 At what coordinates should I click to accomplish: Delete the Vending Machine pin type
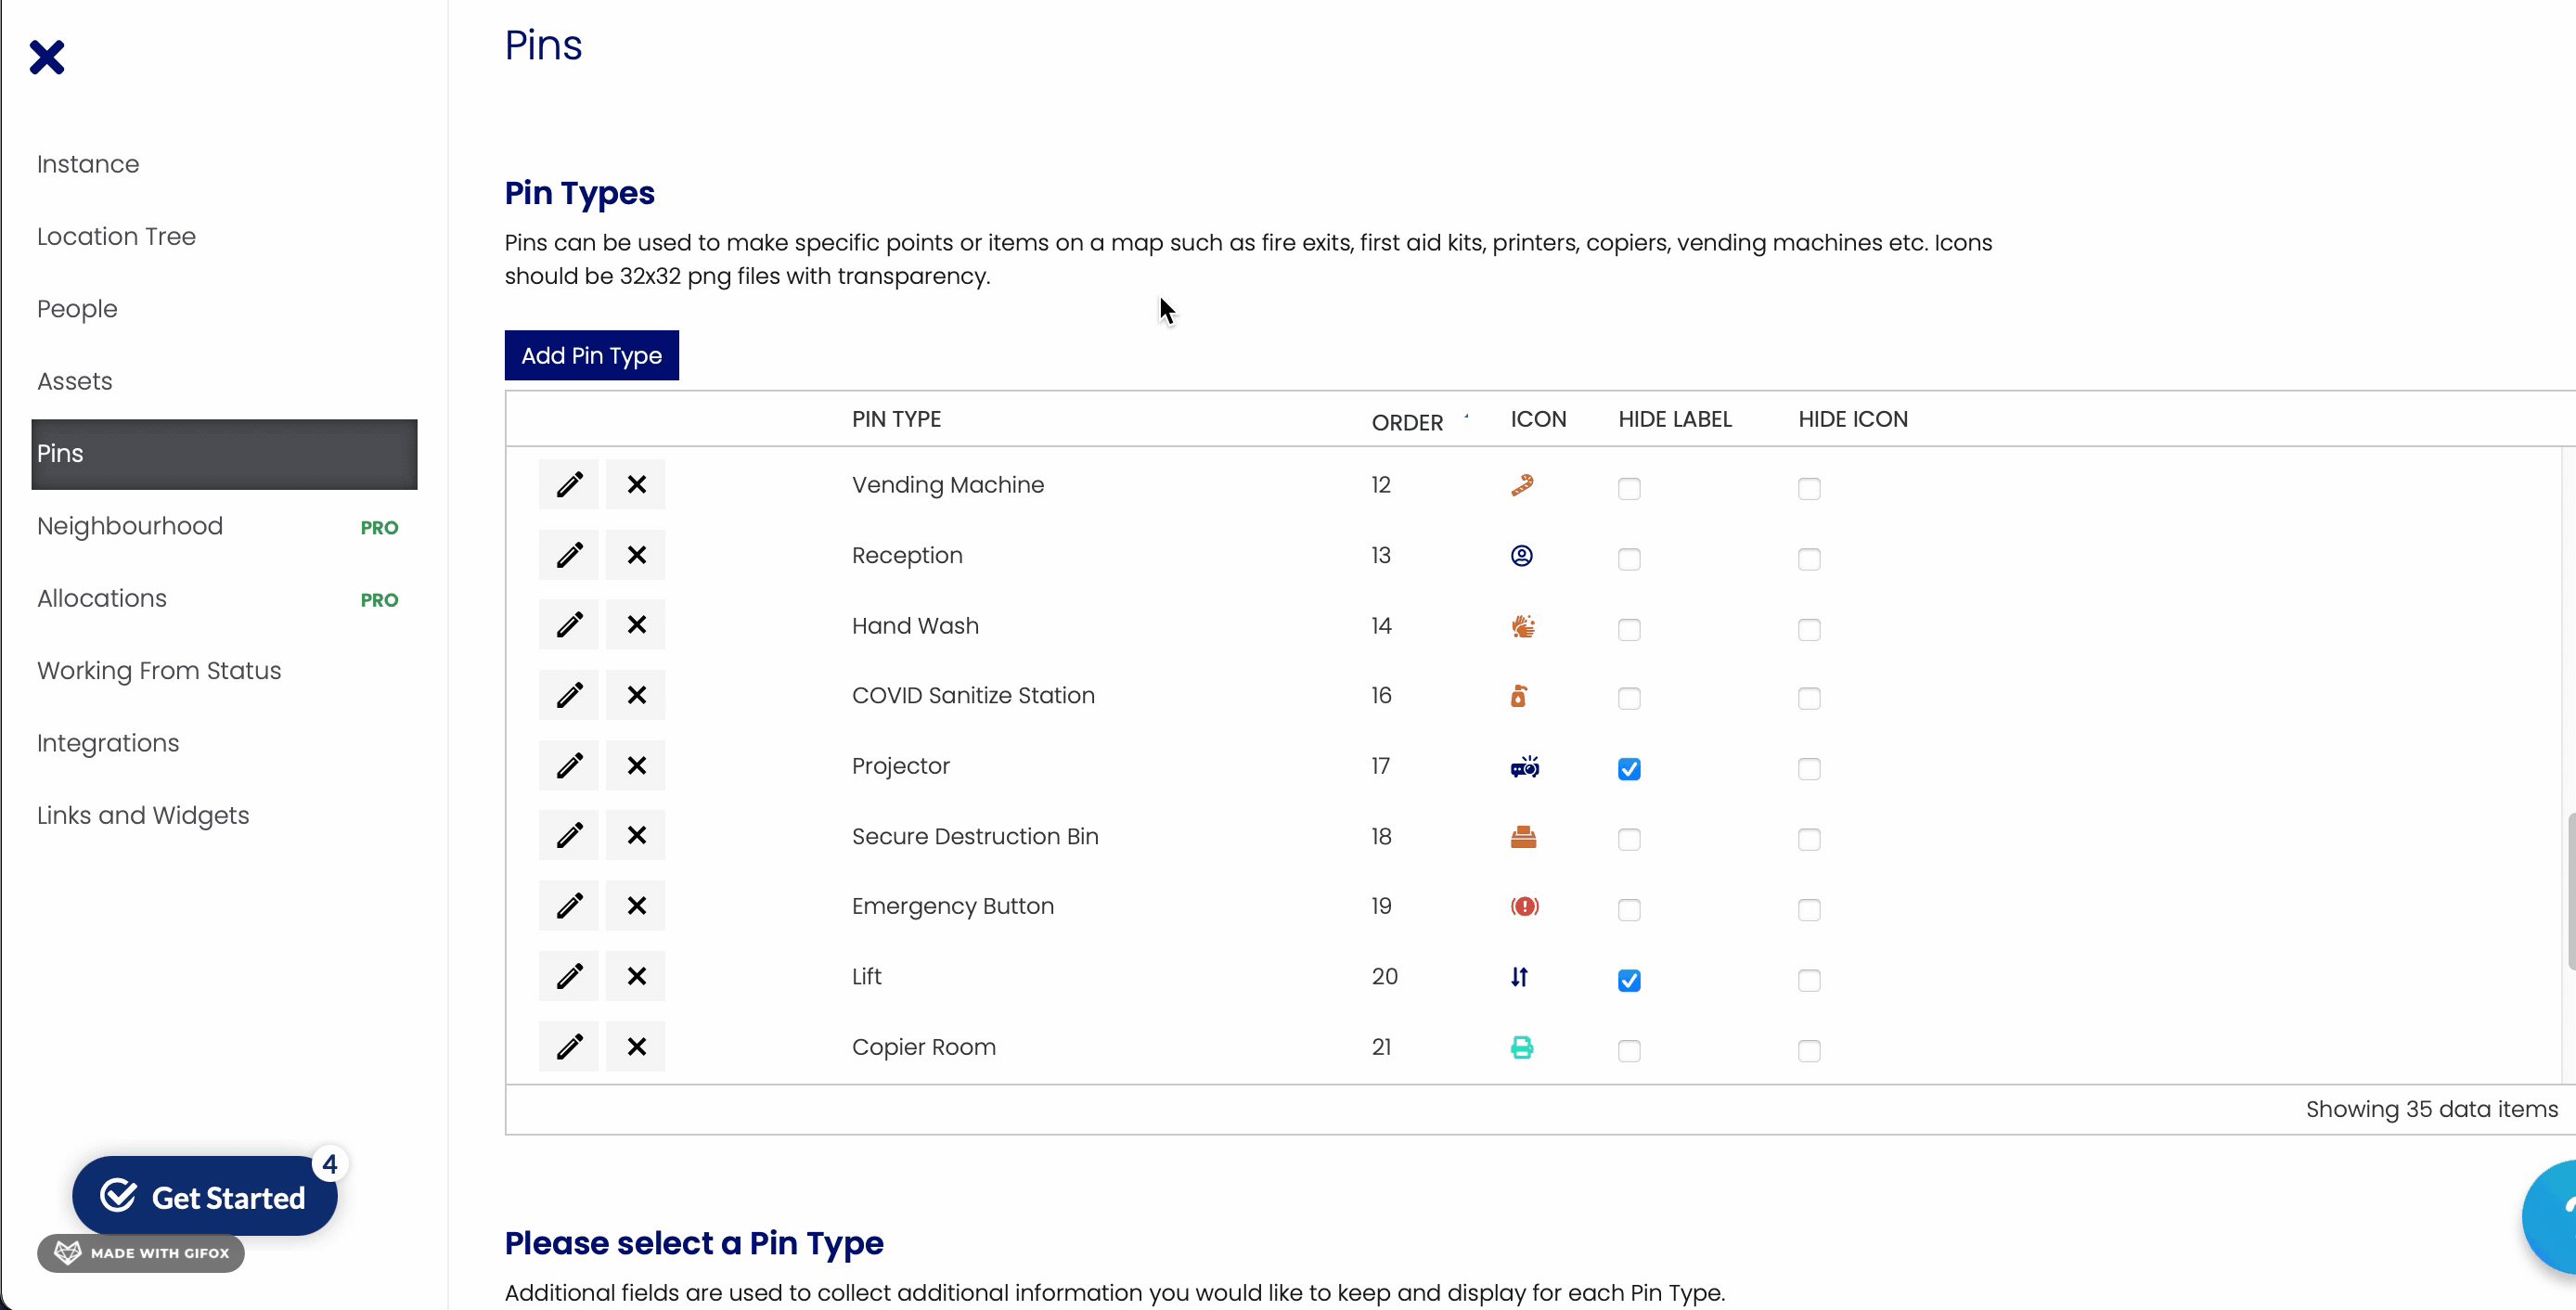click(636, 485)
